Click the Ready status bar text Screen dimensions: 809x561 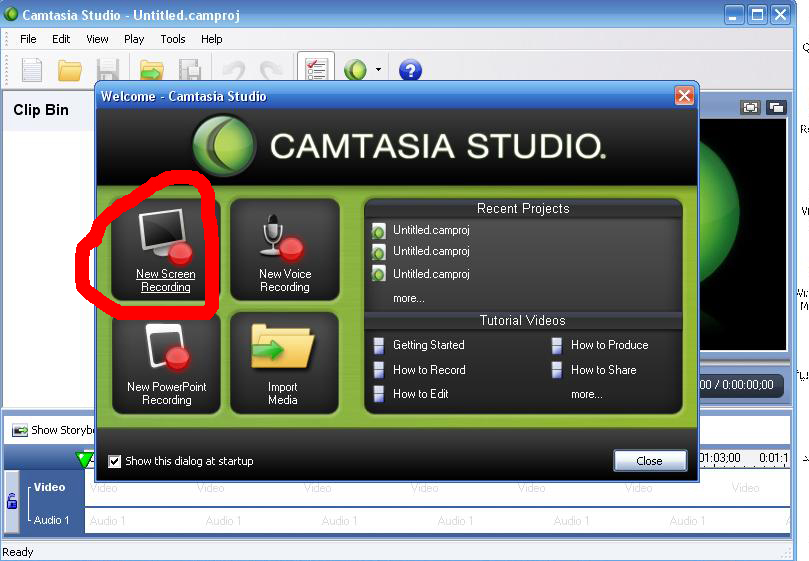pos(18,552)
